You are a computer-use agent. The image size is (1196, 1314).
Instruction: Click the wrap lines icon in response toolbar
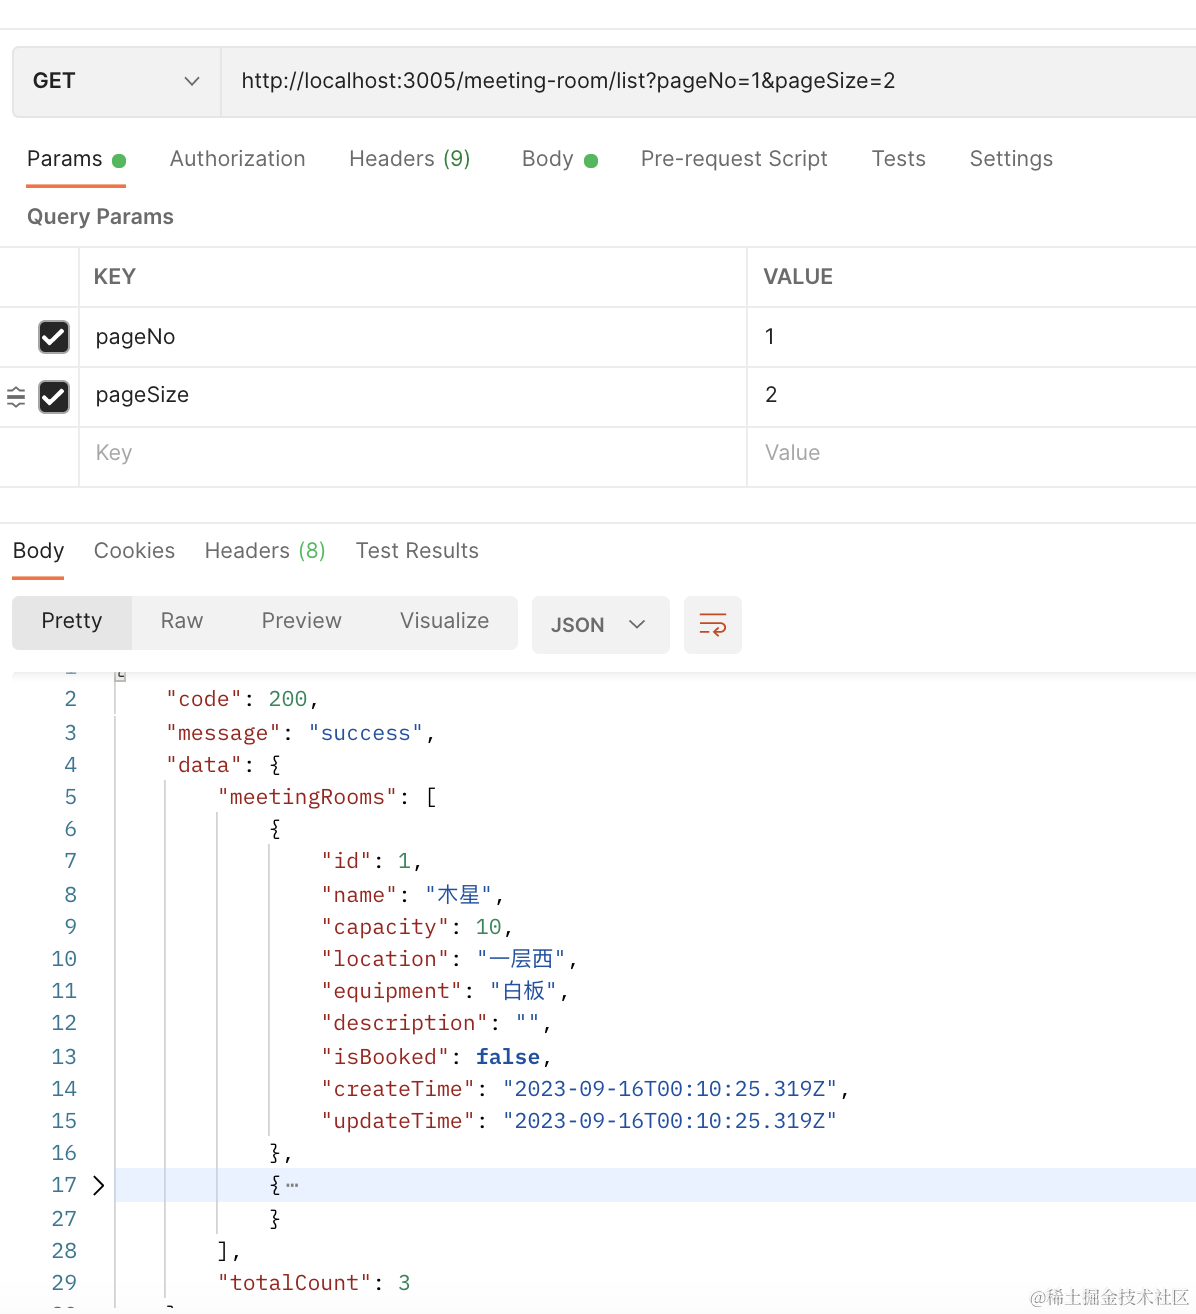(x=712, y=625)
